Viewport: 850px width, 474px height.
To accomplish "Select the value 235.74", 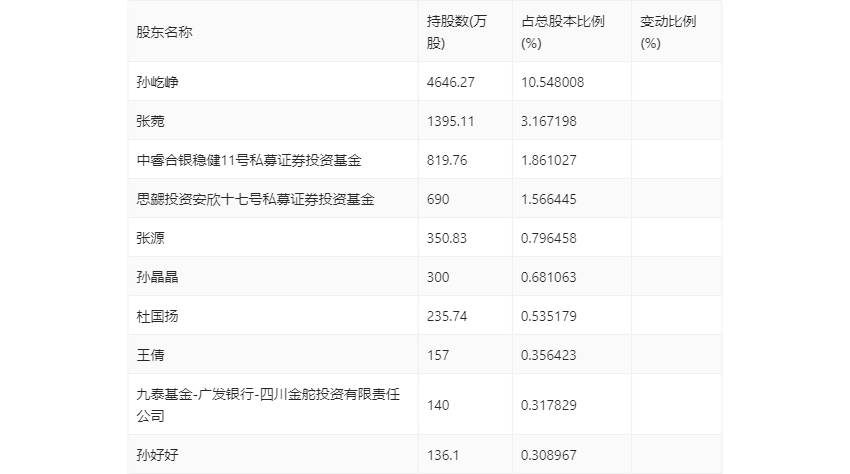I will pyautogui.click(x=447, y=316).
